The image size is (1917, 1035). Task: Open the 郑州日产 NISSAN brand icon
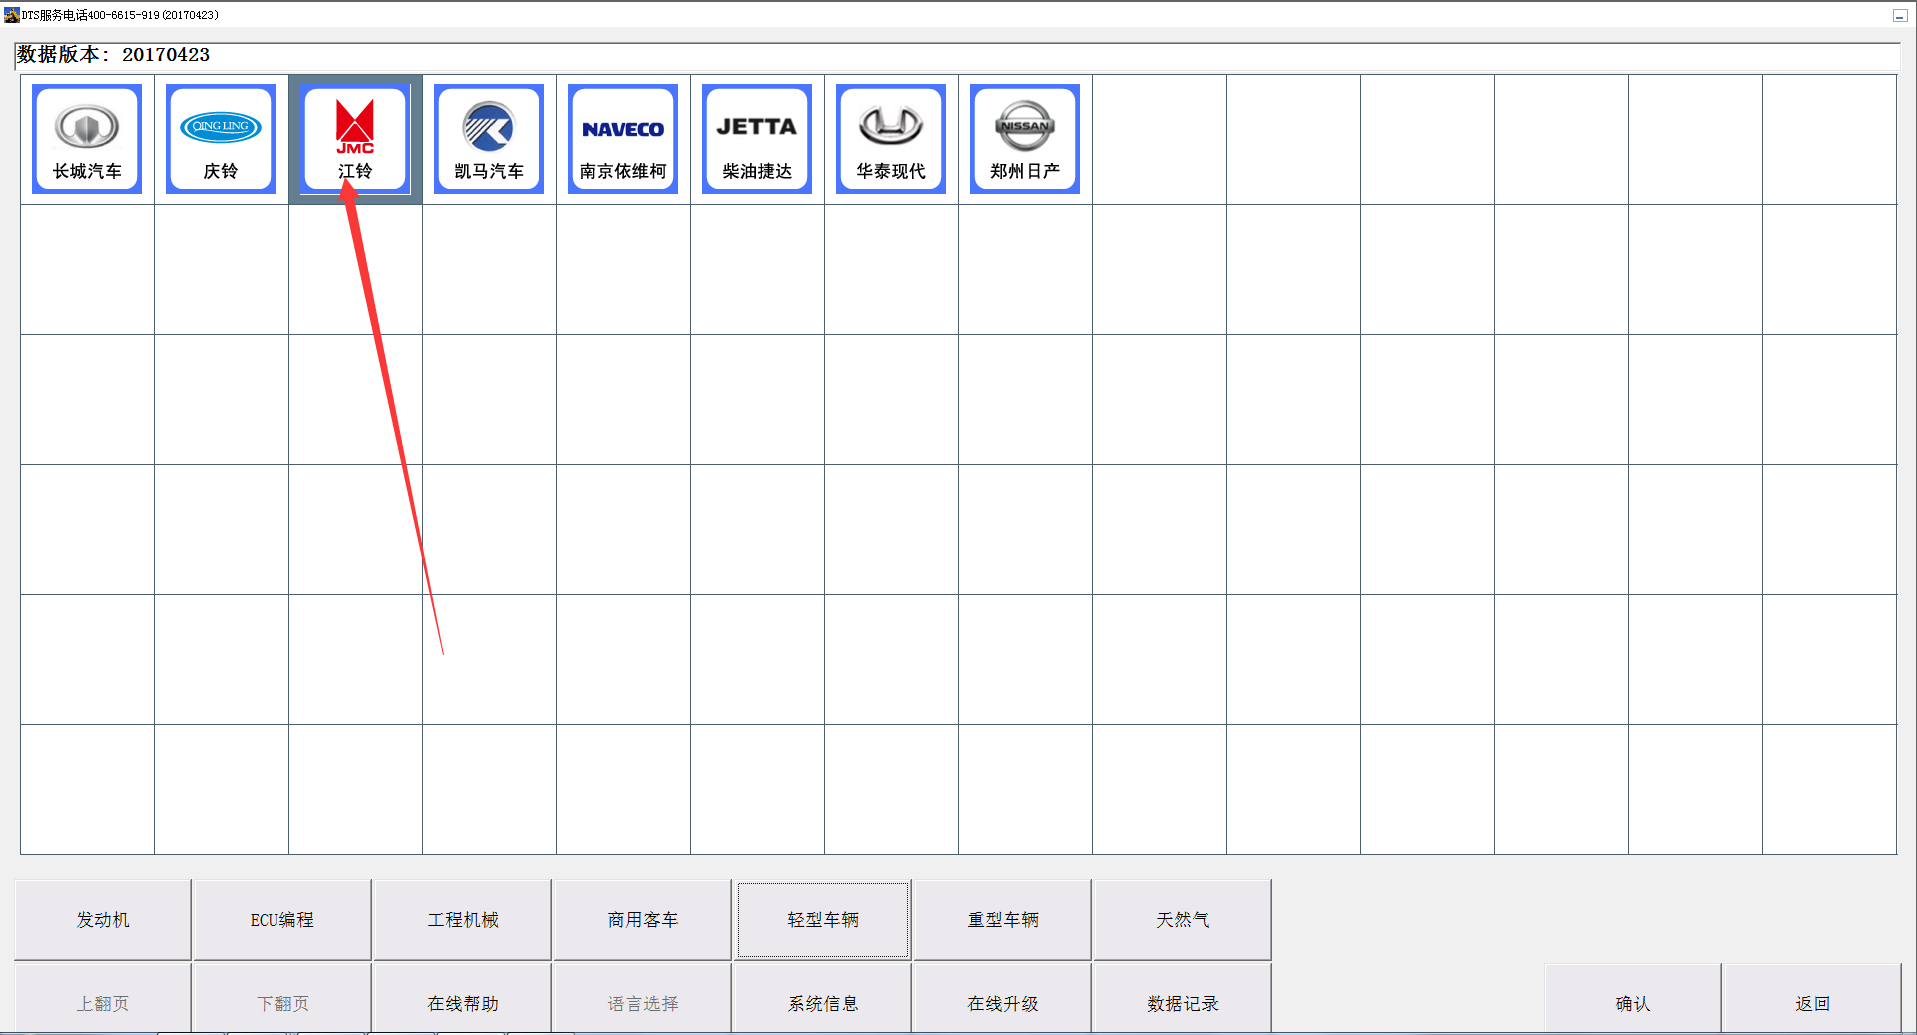(x=1025, y=139)
